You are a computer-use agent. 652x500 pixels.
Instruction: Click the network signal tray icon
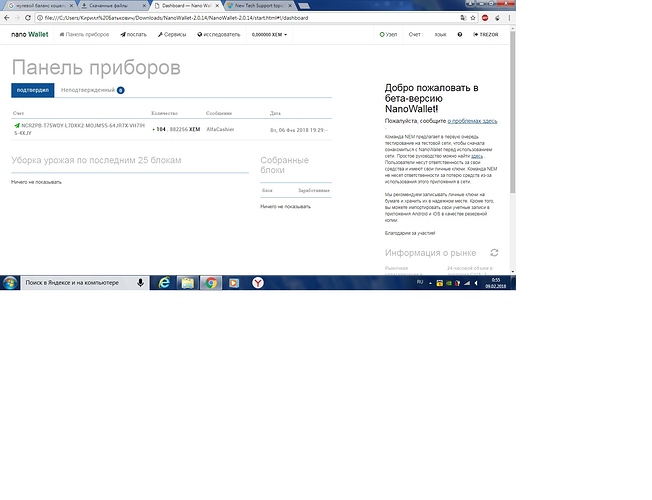tap(467, 283)
